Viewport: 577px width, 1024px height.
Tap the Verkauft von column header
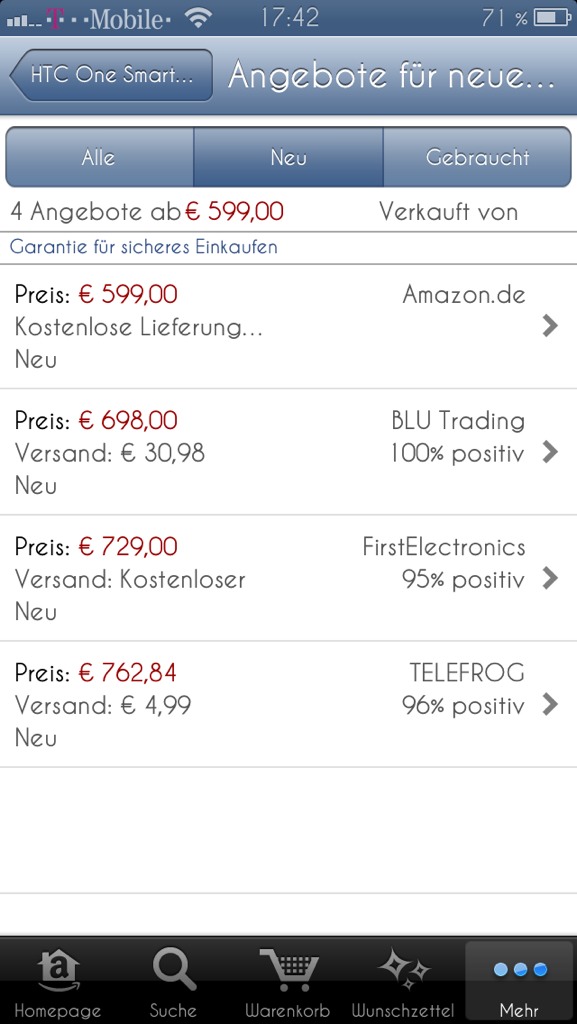pos(448,212)
